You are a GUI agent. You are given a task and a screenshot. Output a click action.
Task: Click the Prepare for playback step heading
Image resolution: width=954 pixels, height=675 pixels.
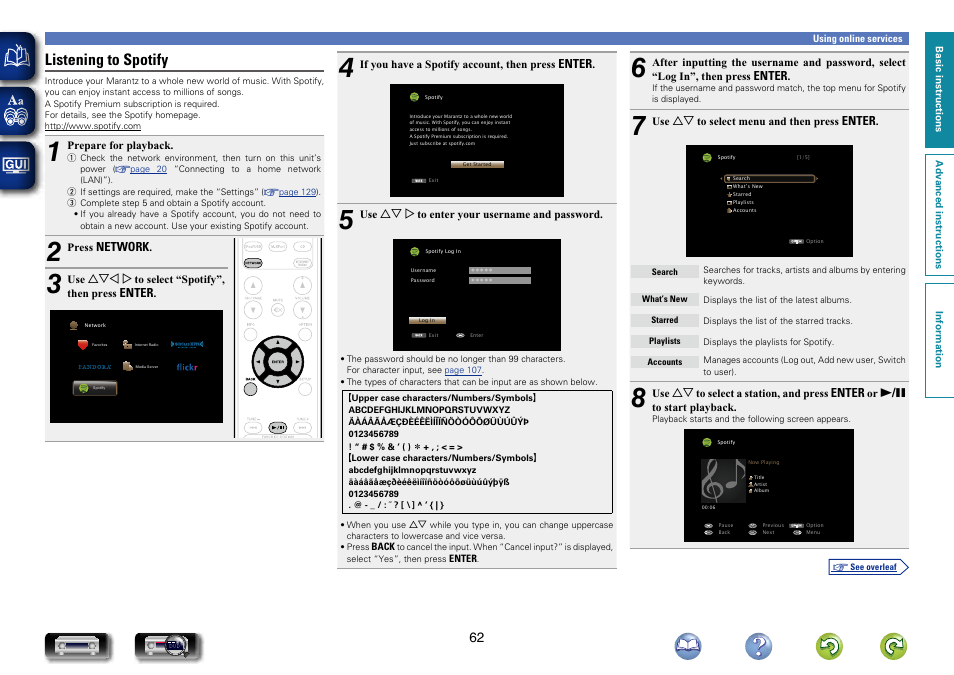click(x=120, y=145)
